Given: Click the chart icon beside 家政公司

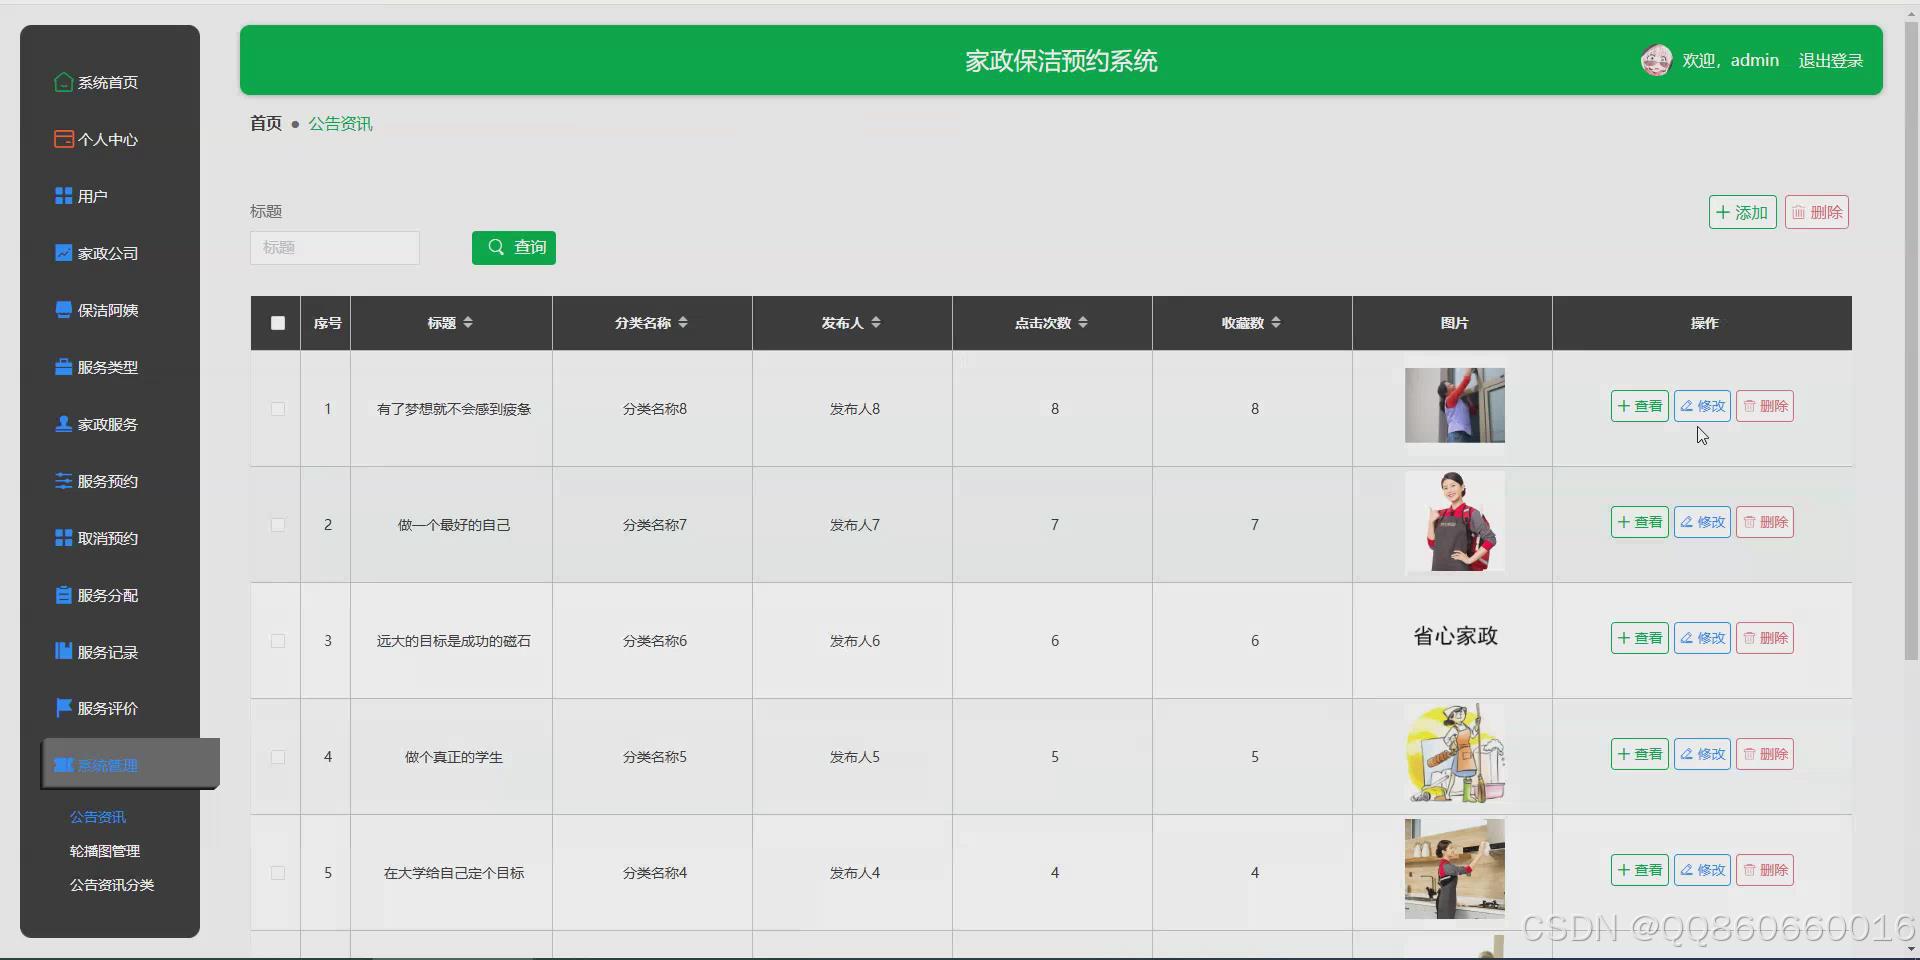Looking at the screenshot, I should (x=64, y=253).
